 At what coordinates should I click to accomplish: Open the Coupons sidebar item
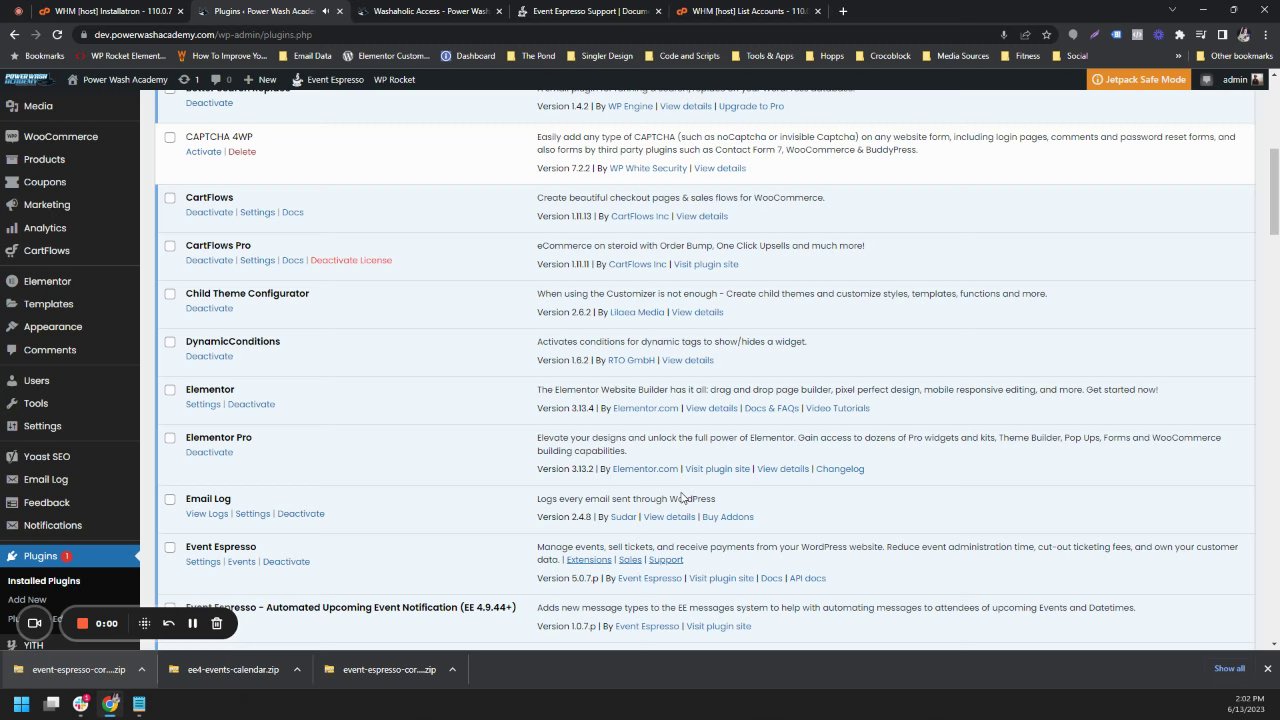[x=45, y=182]
